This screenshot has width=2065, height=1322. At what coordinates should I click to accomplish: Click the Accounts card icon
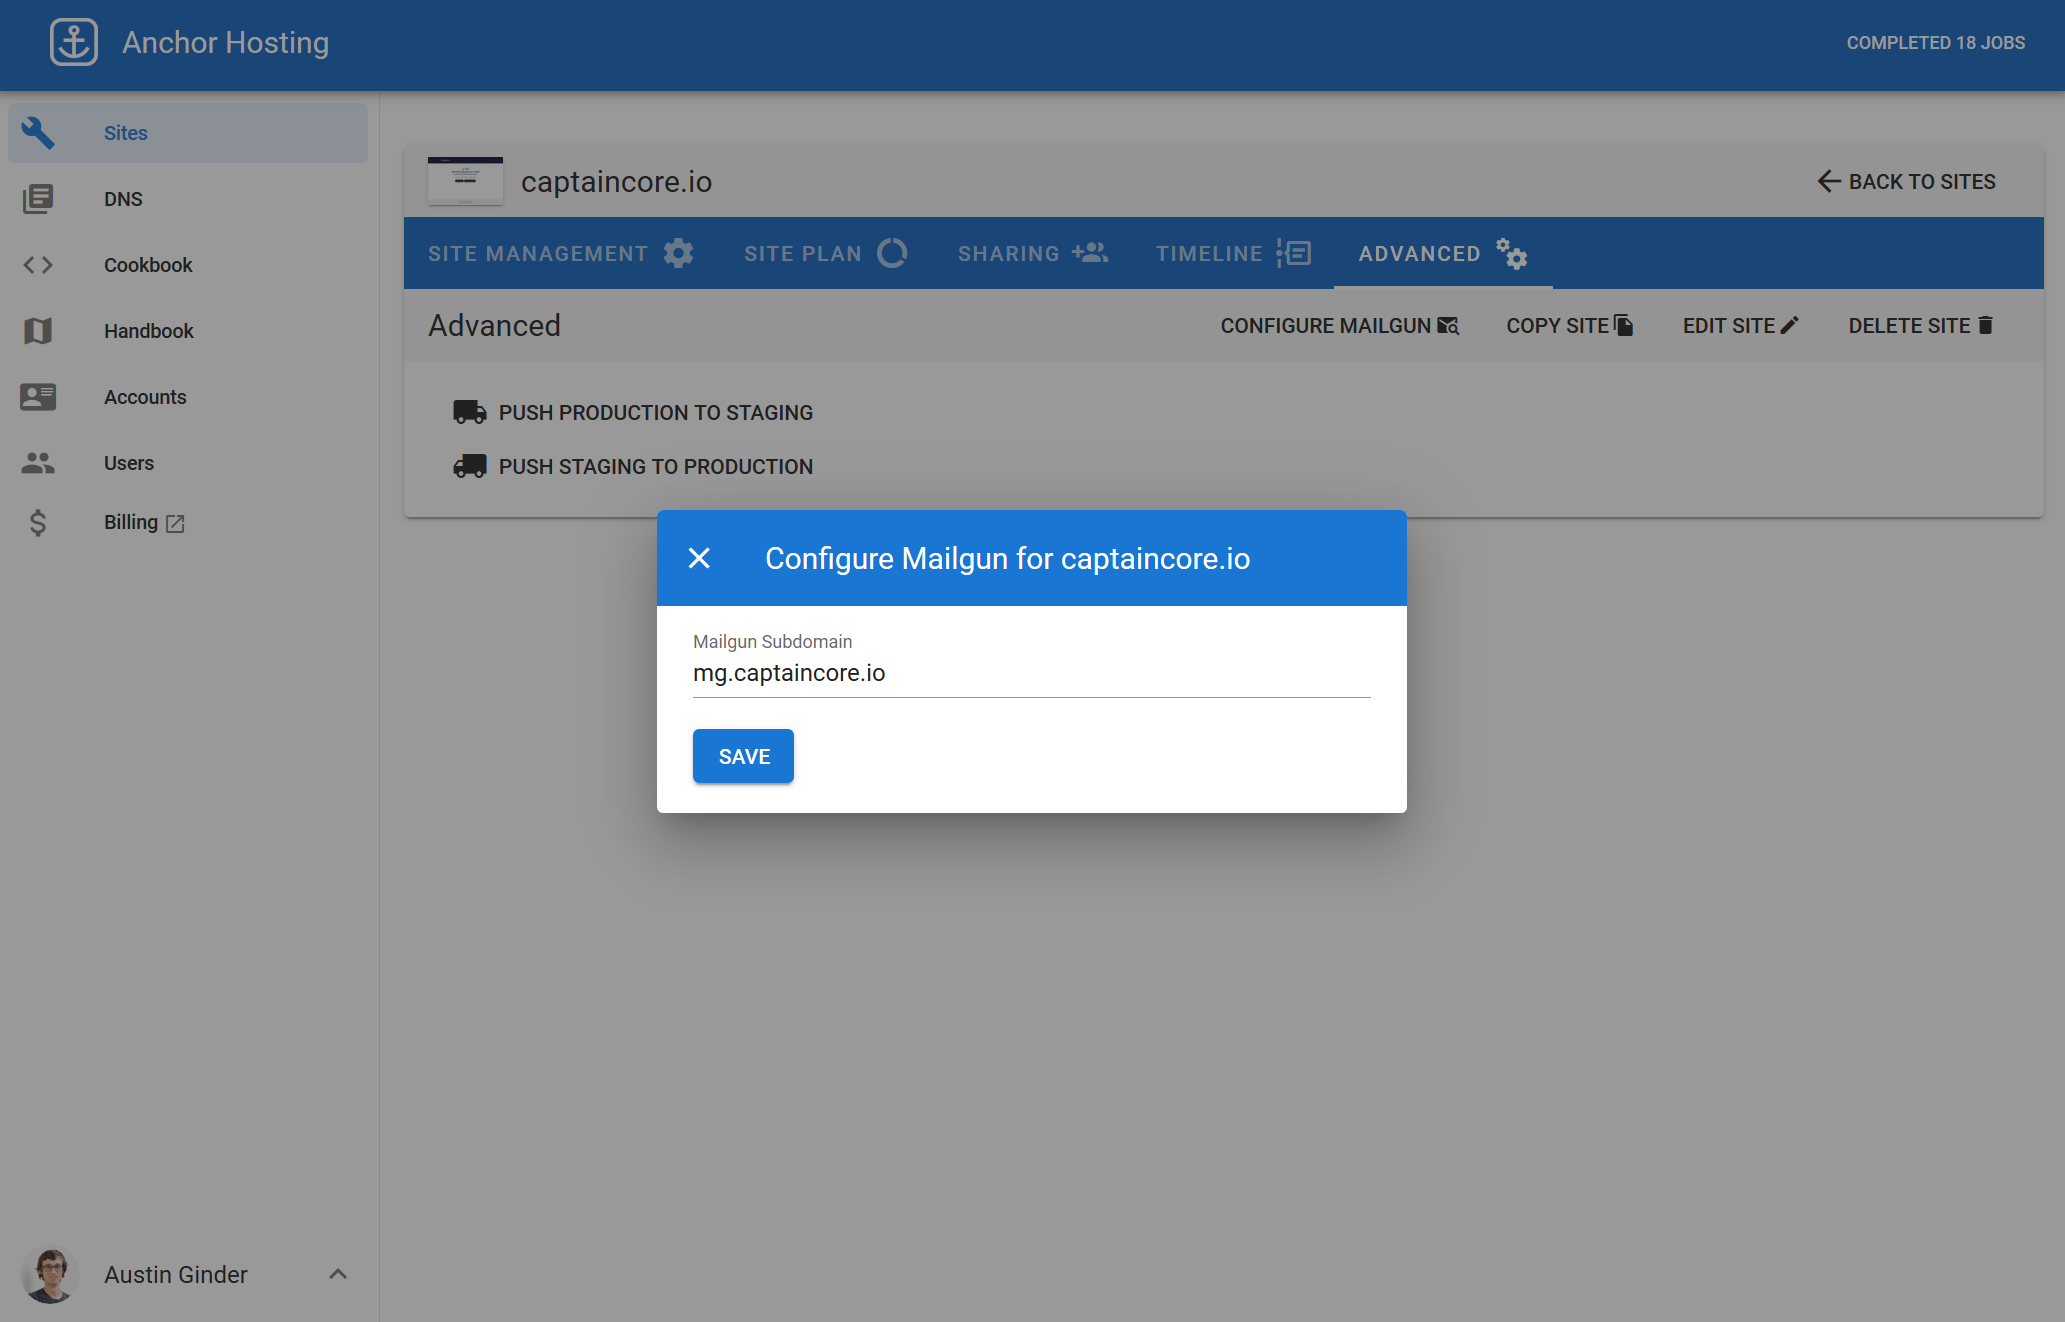pyautogui.click(x=38, y=397)
